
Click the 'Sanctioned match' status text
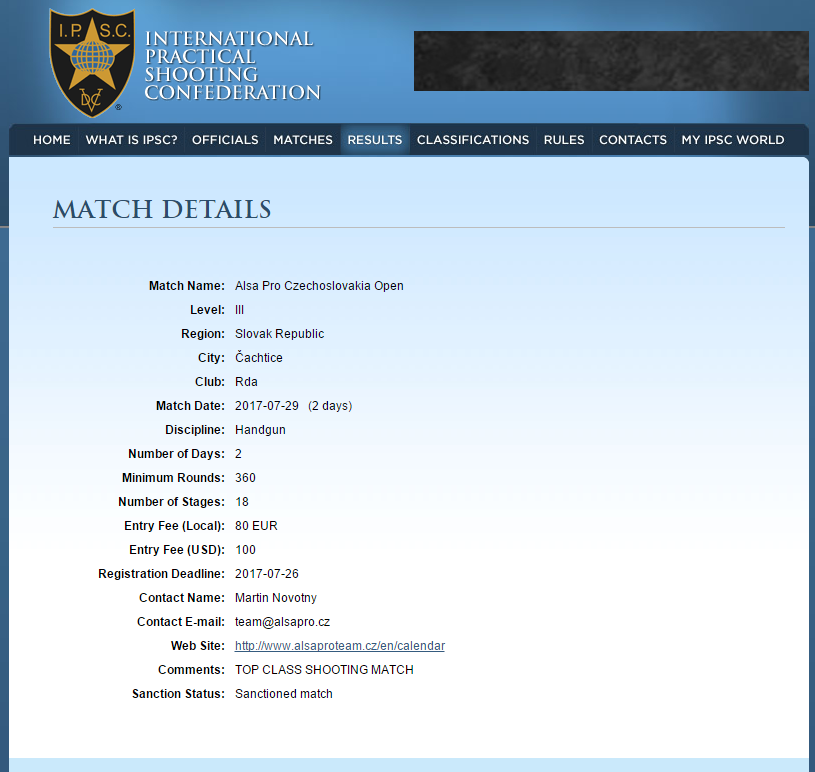284,694
